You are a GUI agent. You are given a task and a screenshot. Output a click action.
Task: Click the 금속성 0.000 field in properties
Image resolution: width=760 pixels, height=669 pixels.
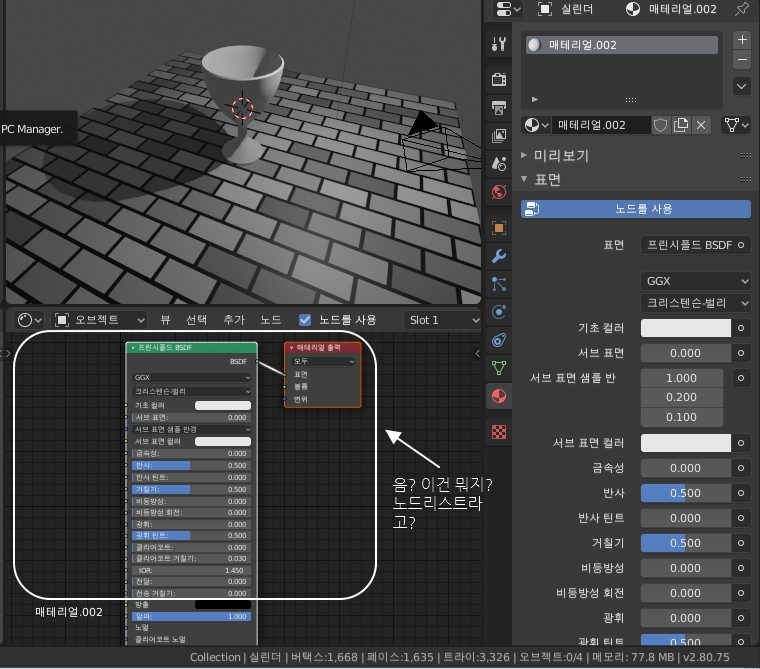tap(685, 468)
